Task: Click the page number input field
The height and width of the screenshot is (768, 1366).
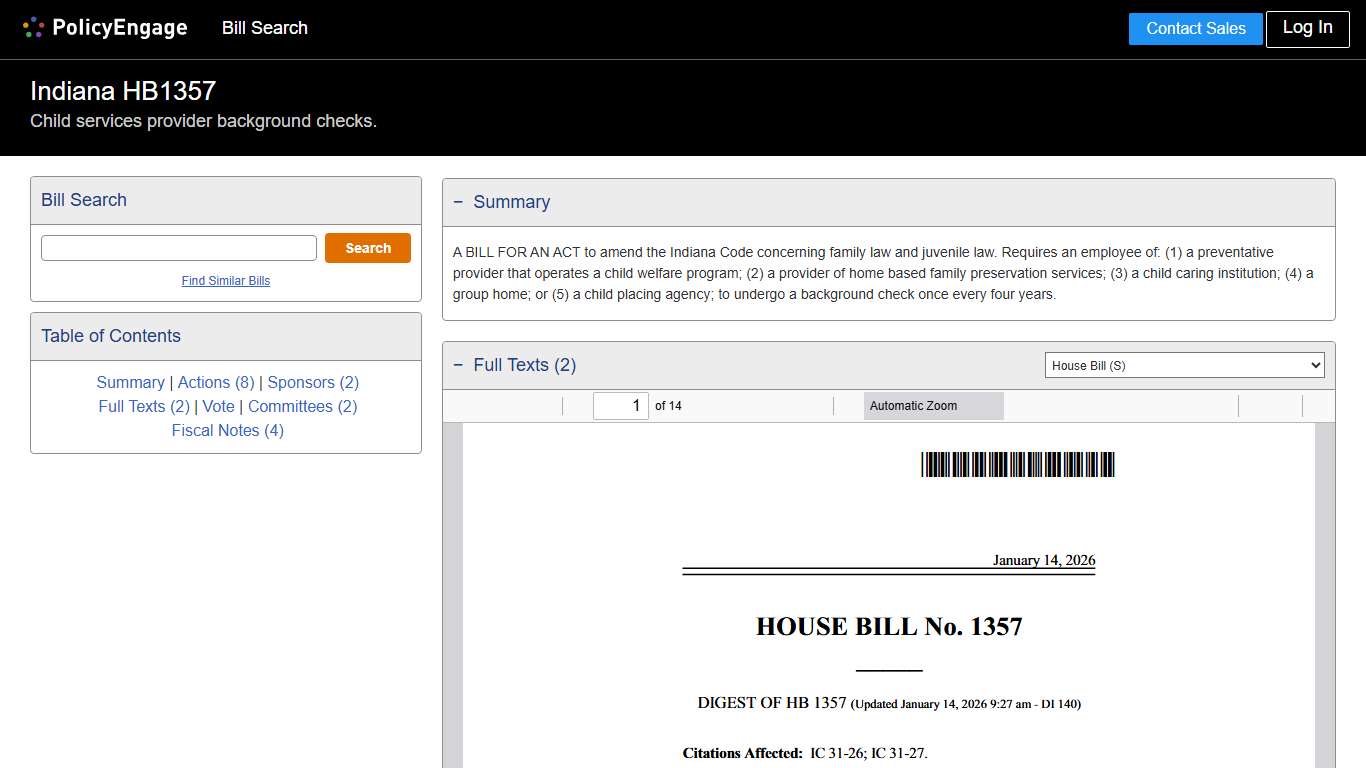Action: [620, 405]
